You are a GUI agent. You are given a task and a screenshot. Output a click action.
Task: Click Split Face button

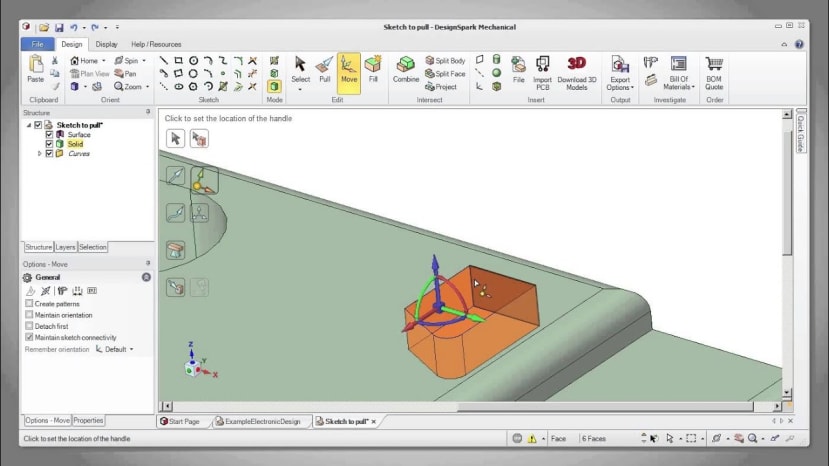pyautogui.click(x=445, y=74)
